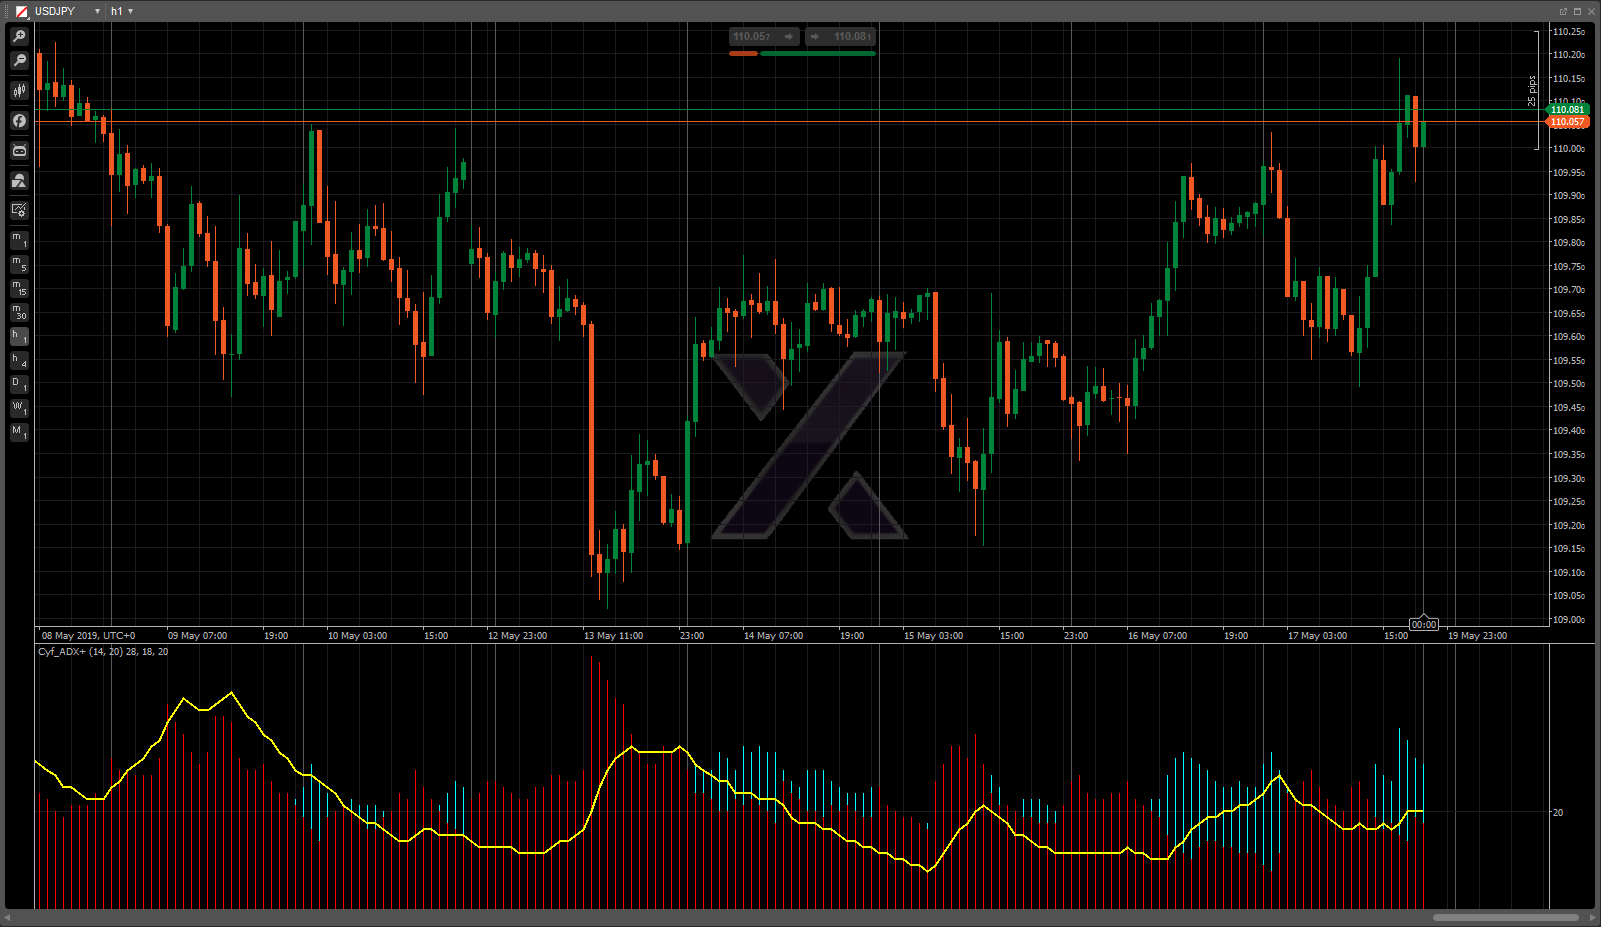Click the zoom out magnifier icon
This screenshot has height=927, width=1601.
19,61
